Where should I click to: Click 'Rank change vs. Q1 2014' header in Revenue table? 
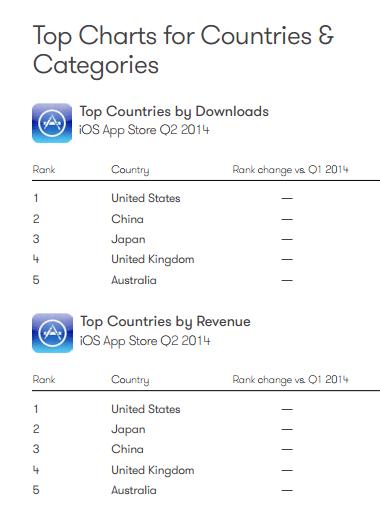click(x=290, y=380)
